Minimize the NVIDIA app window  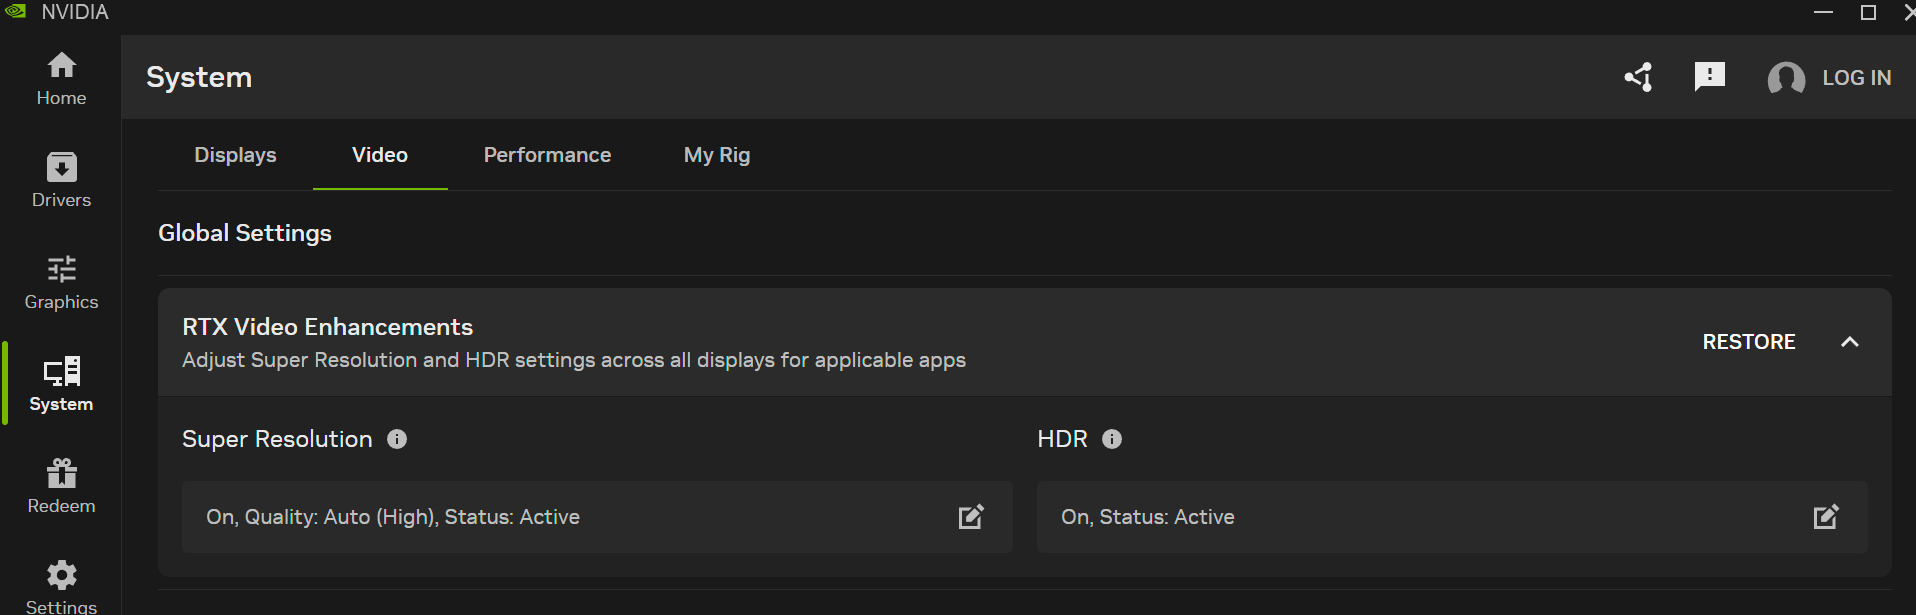tap(1823, 12)
